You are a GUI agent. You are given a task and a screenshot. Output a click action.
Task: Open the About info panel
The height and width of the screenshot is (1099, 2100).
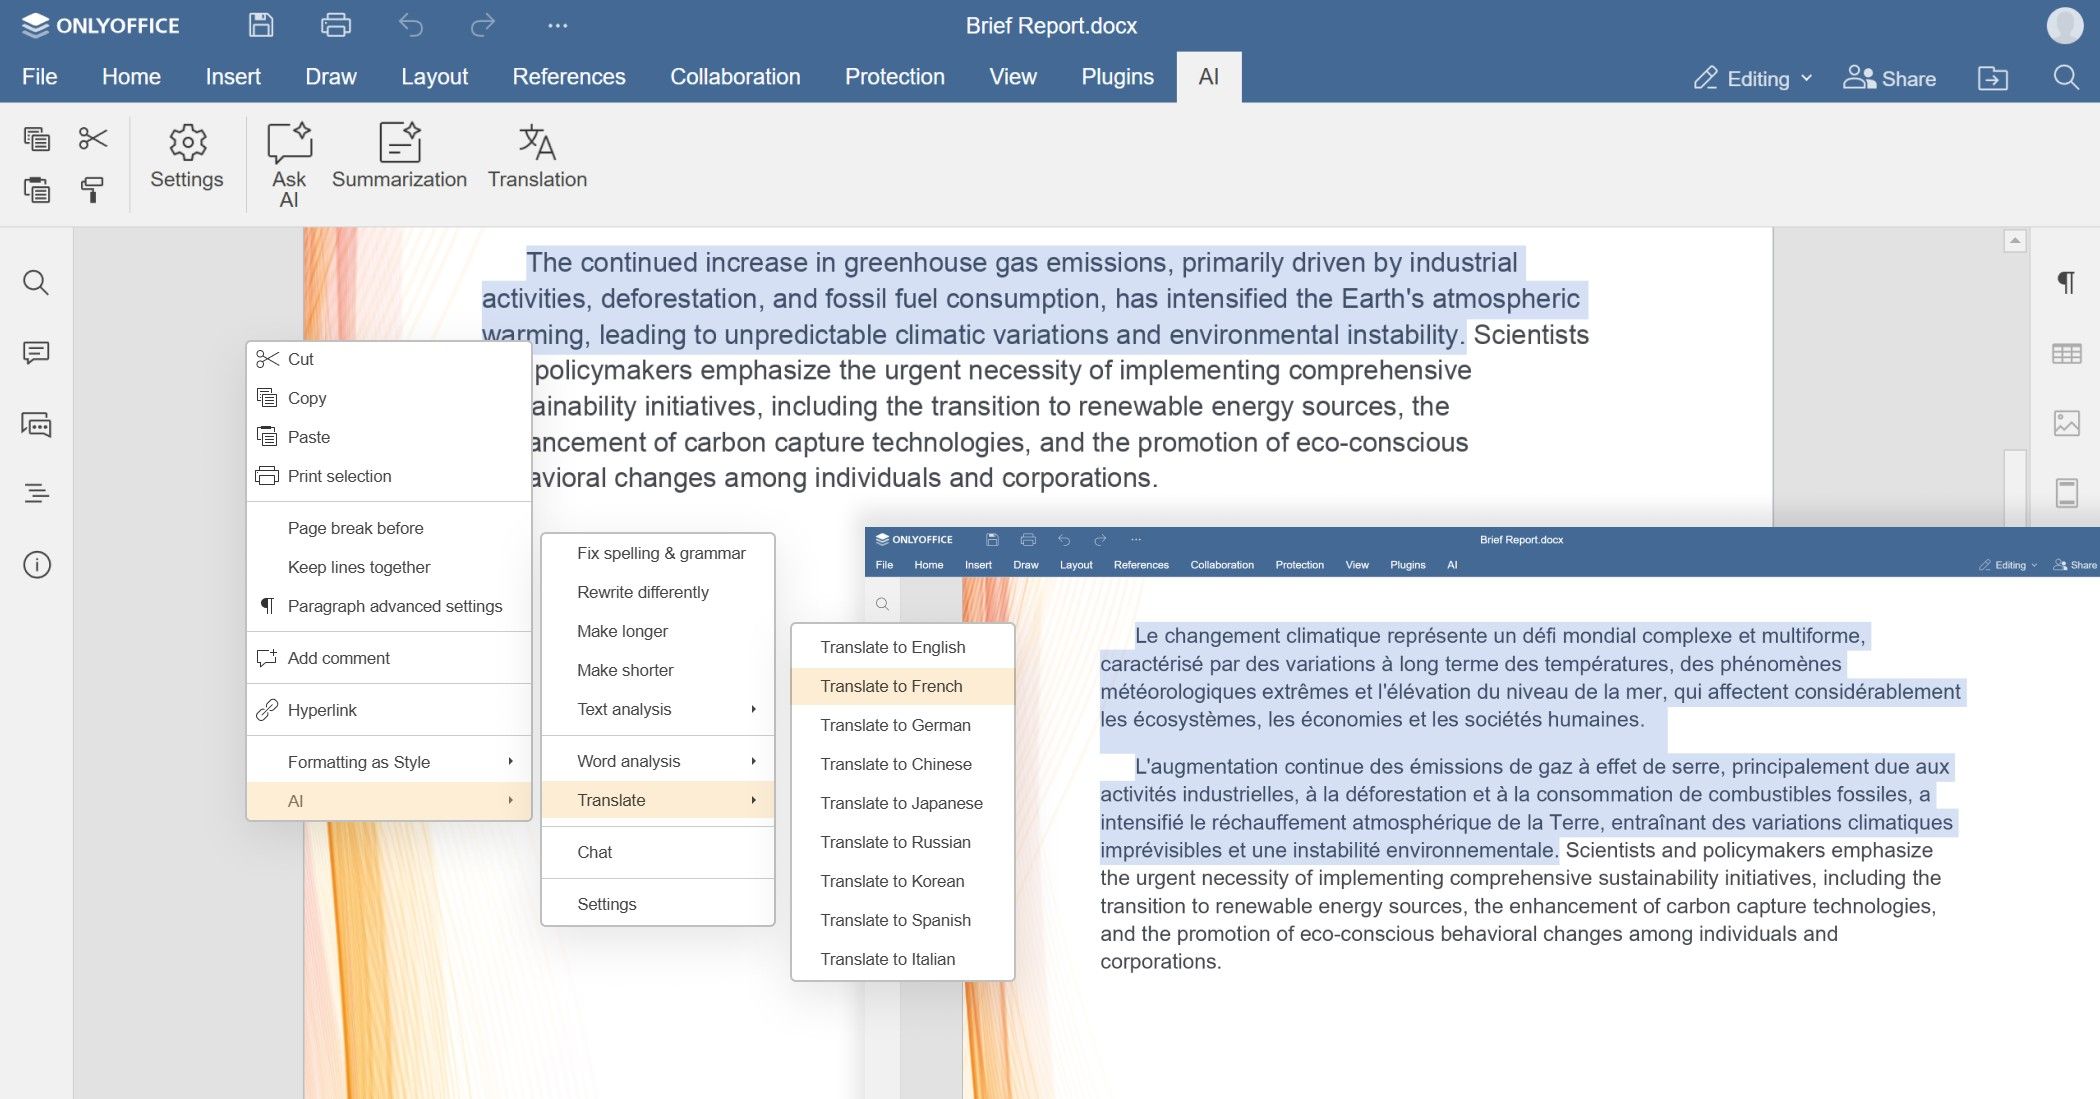click(36, 565)
